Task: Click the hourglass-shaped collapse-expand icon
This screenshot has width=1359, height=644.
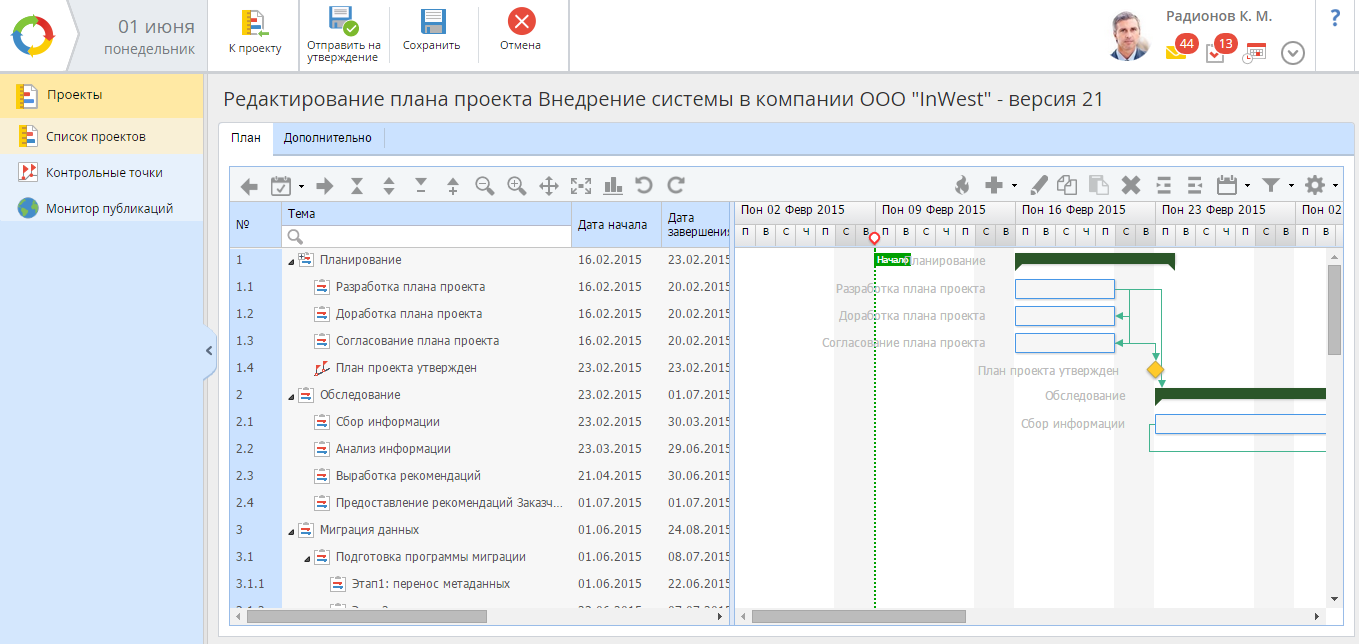Action: tap(357, 186)
